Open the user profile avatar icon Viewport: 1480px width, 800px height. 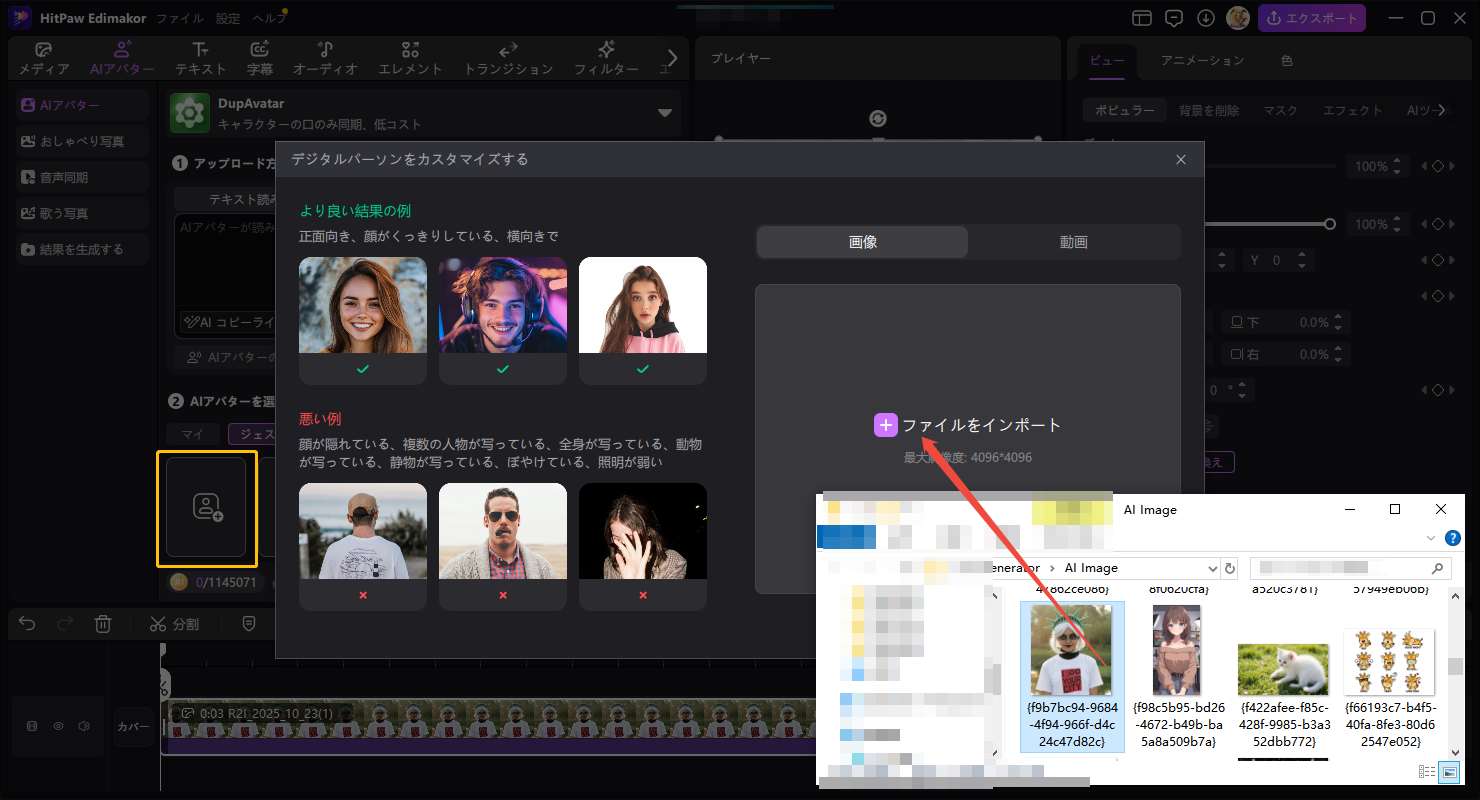tap(1237, 18)
